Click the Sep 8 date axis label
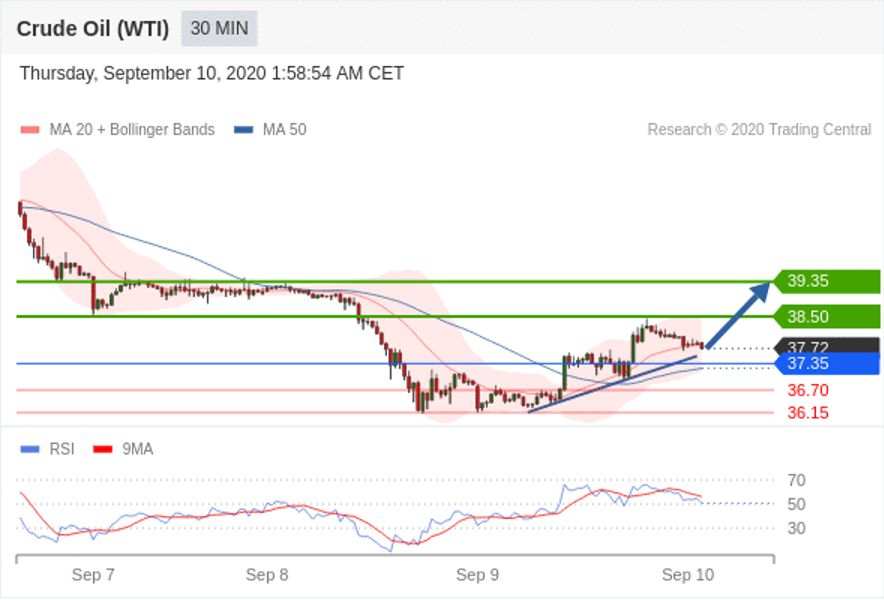This screenshot has width=884, height=600. click(x=267, y=575)
